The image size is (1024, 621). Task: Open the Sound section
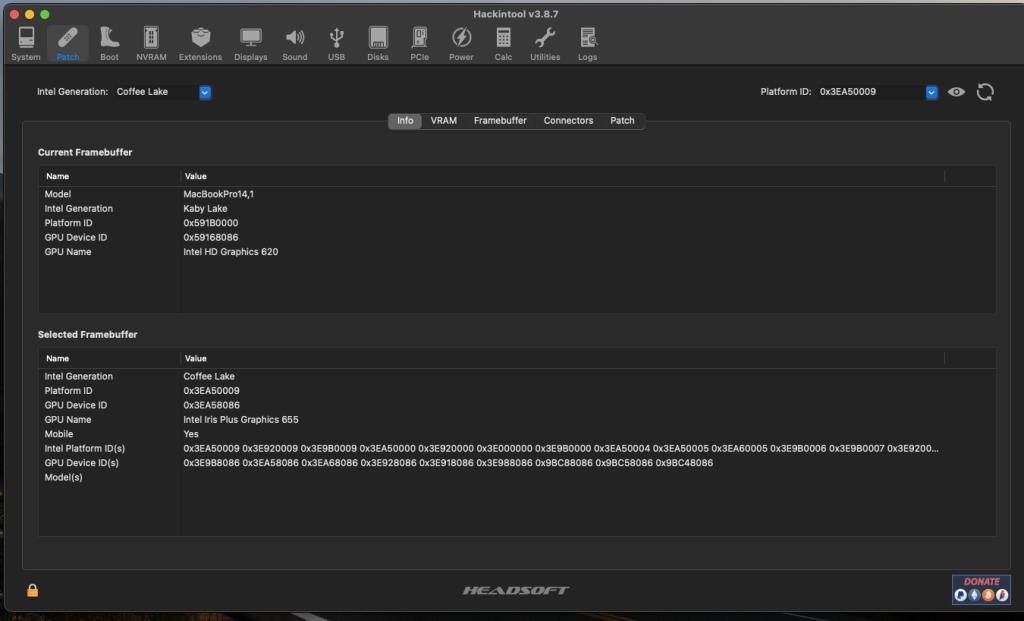click(294, 43)
